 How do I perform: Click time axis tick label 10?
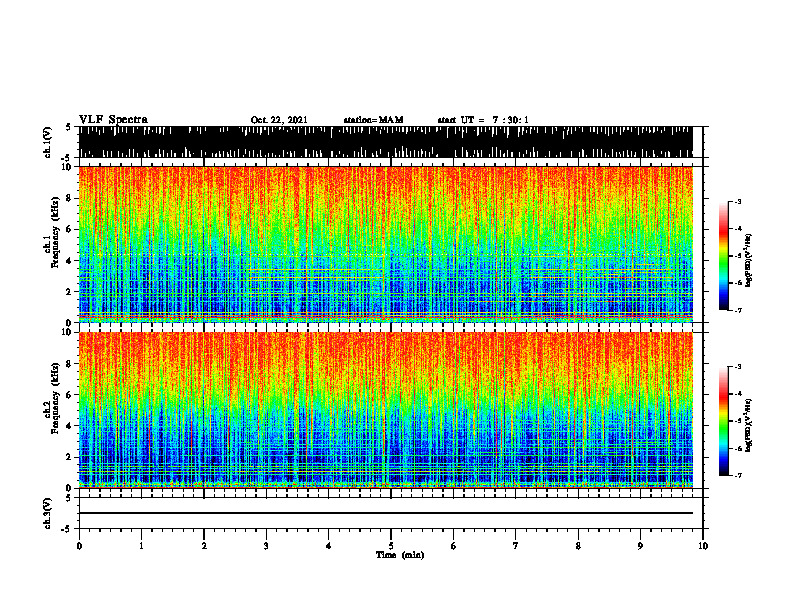click(703, 546)
